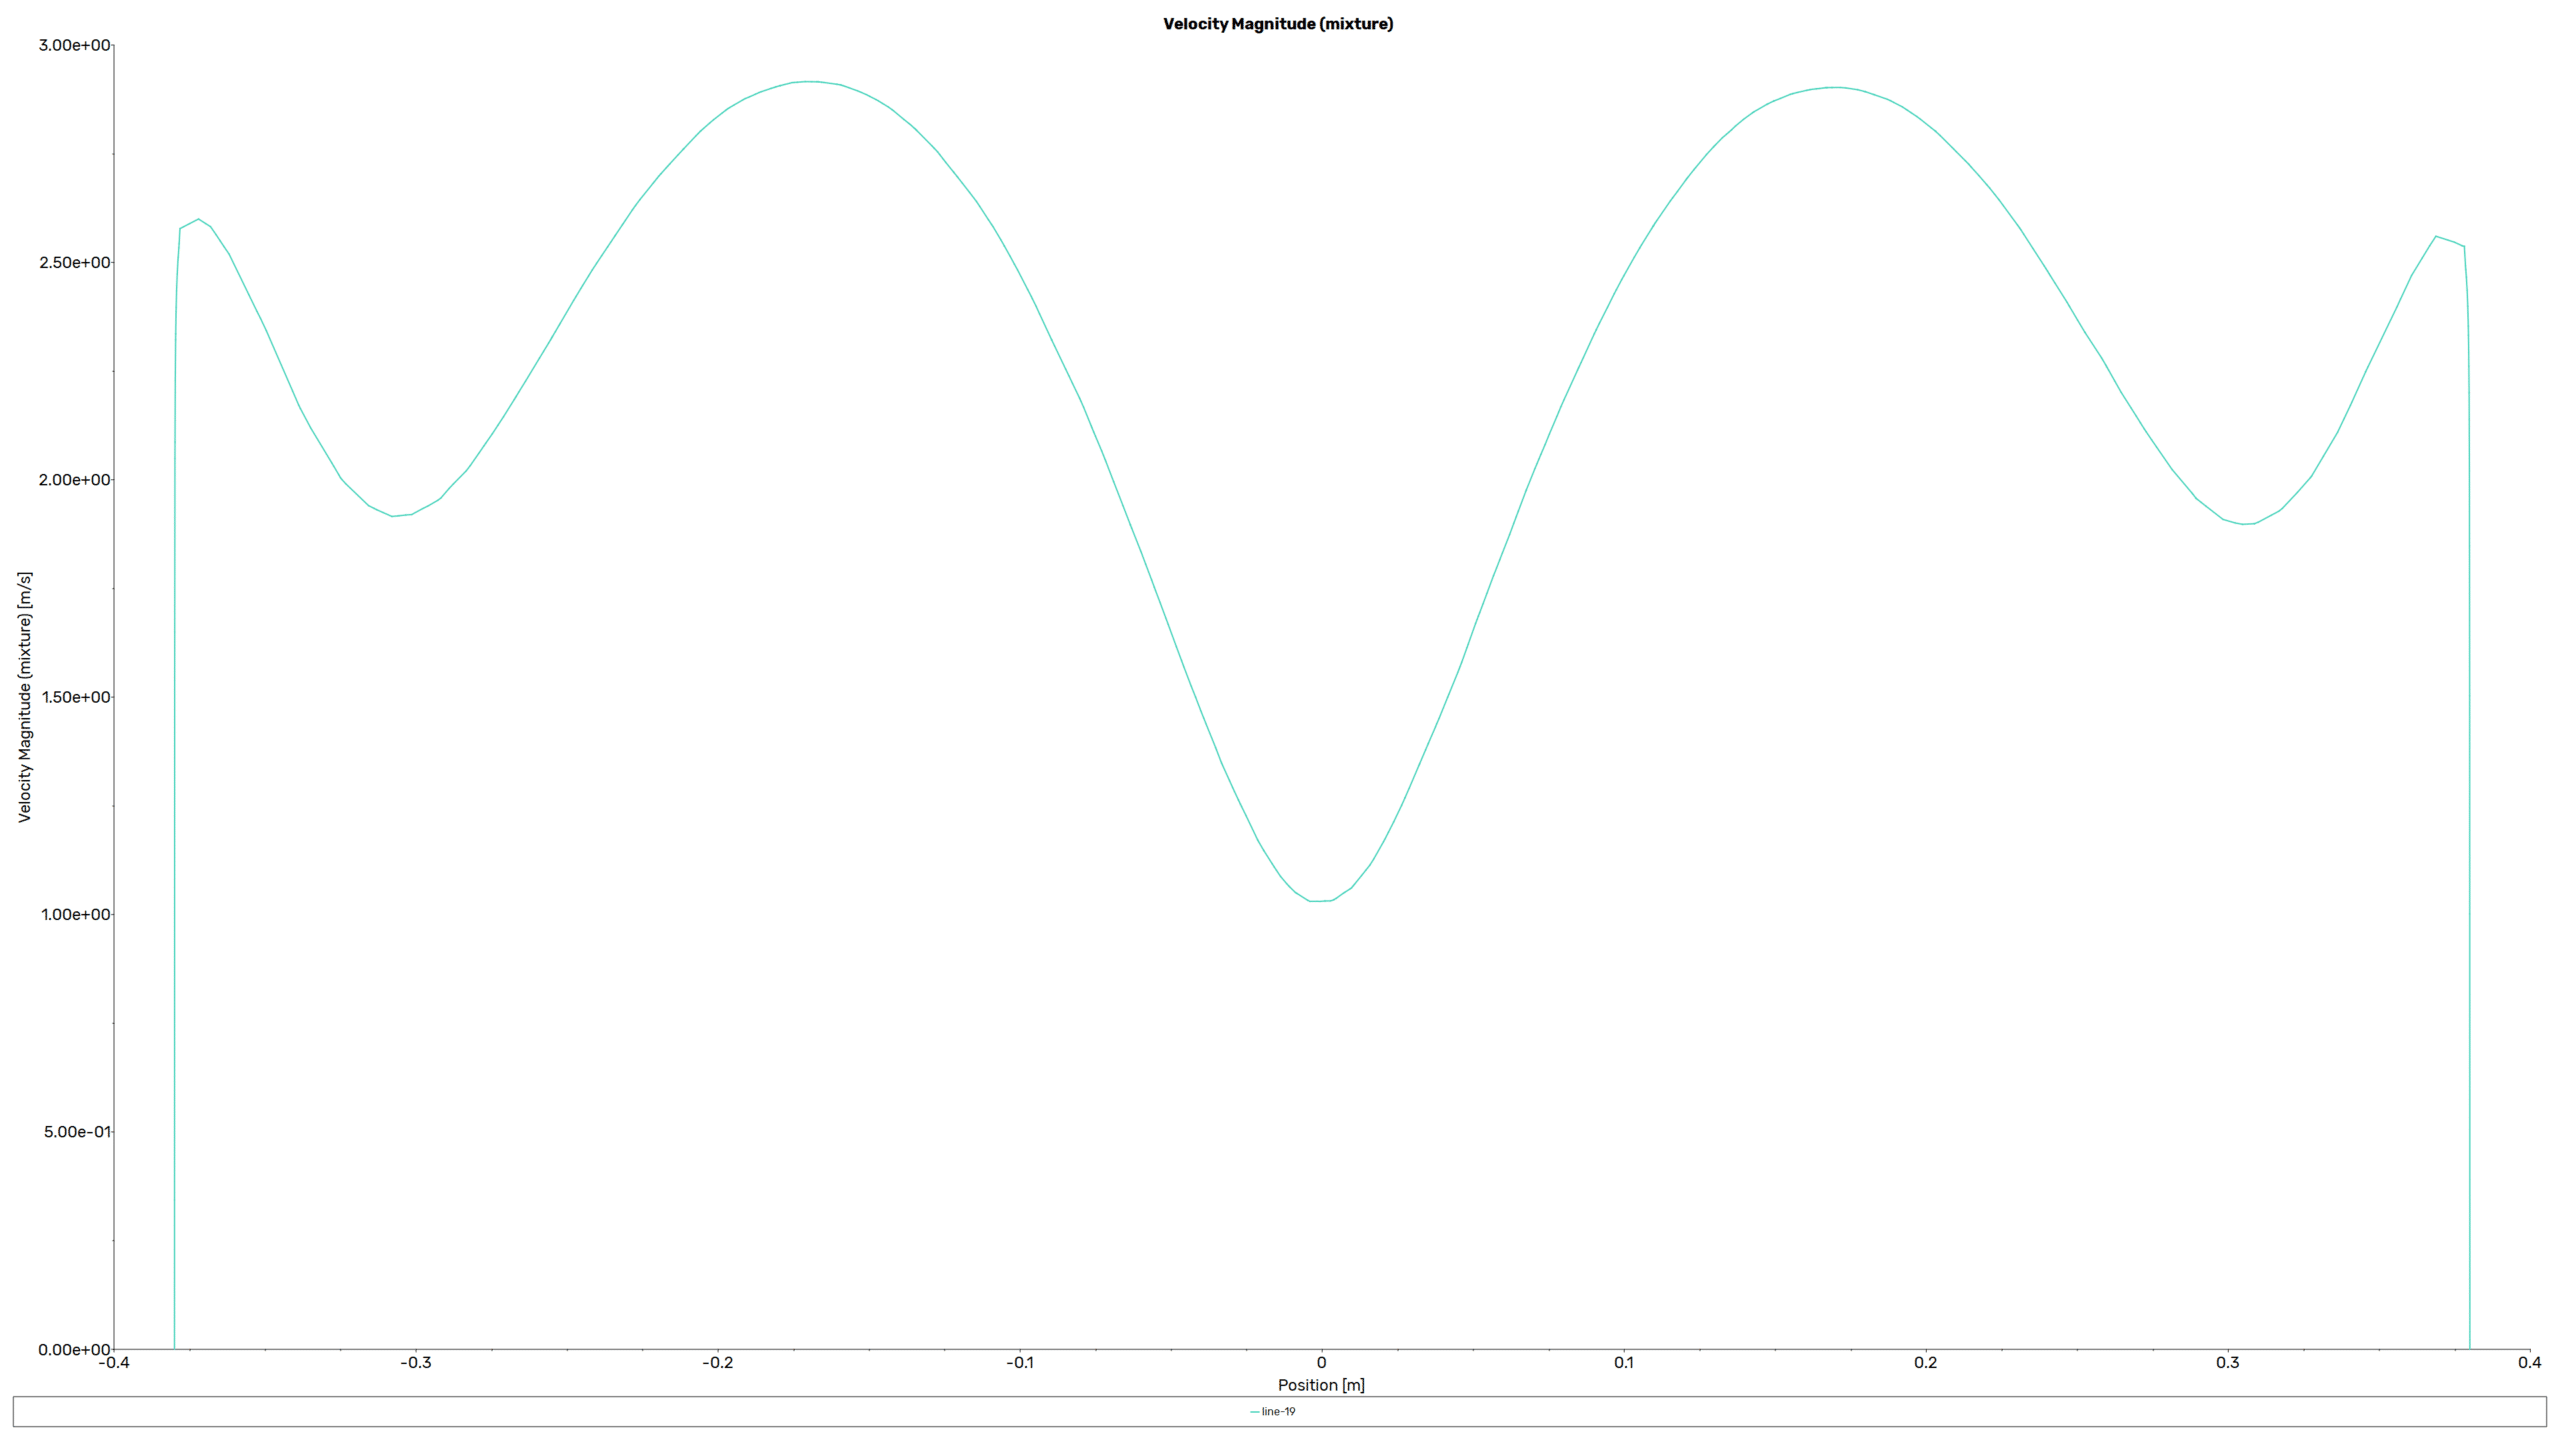Click the -0.1 x-axis tick label
Viewport: 2560px width, 1440px height.
tap(1019, 1362)
